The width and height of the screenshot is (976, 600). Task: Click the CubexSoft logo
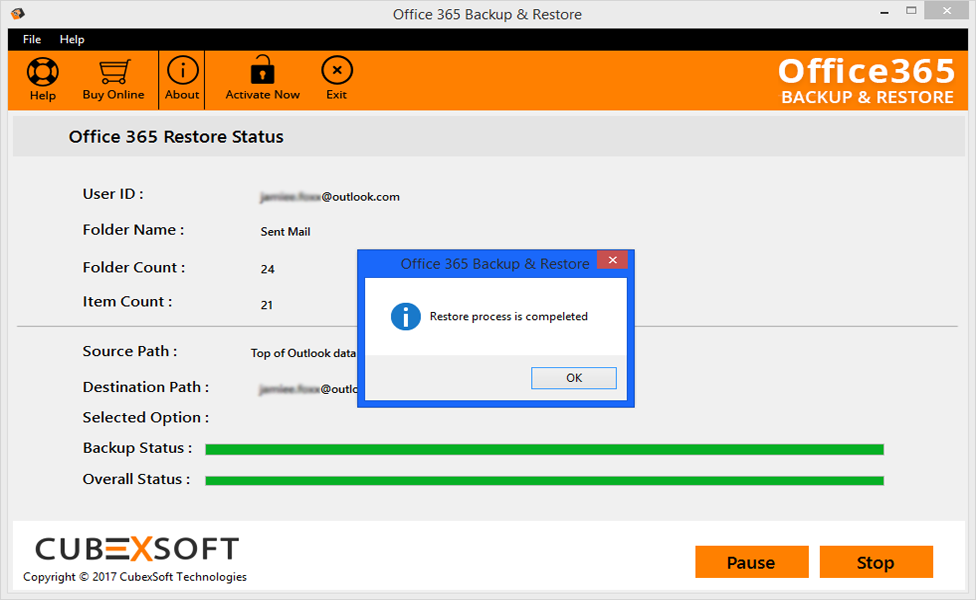point(137,549)
